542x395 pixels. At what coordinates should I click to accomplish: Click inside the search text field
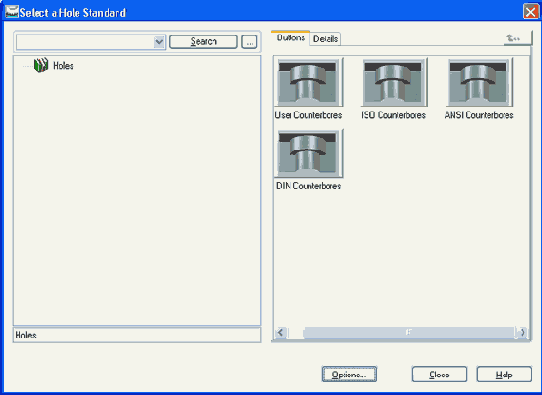pos(85,42)
